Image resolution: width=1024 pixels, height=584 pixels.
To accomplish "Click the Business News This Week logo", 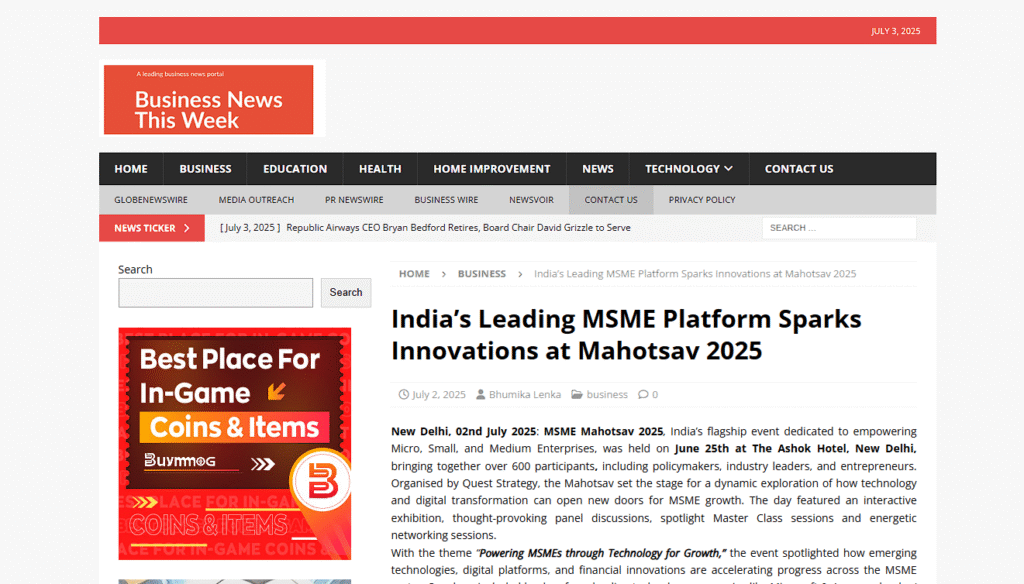I will point(208,100).
